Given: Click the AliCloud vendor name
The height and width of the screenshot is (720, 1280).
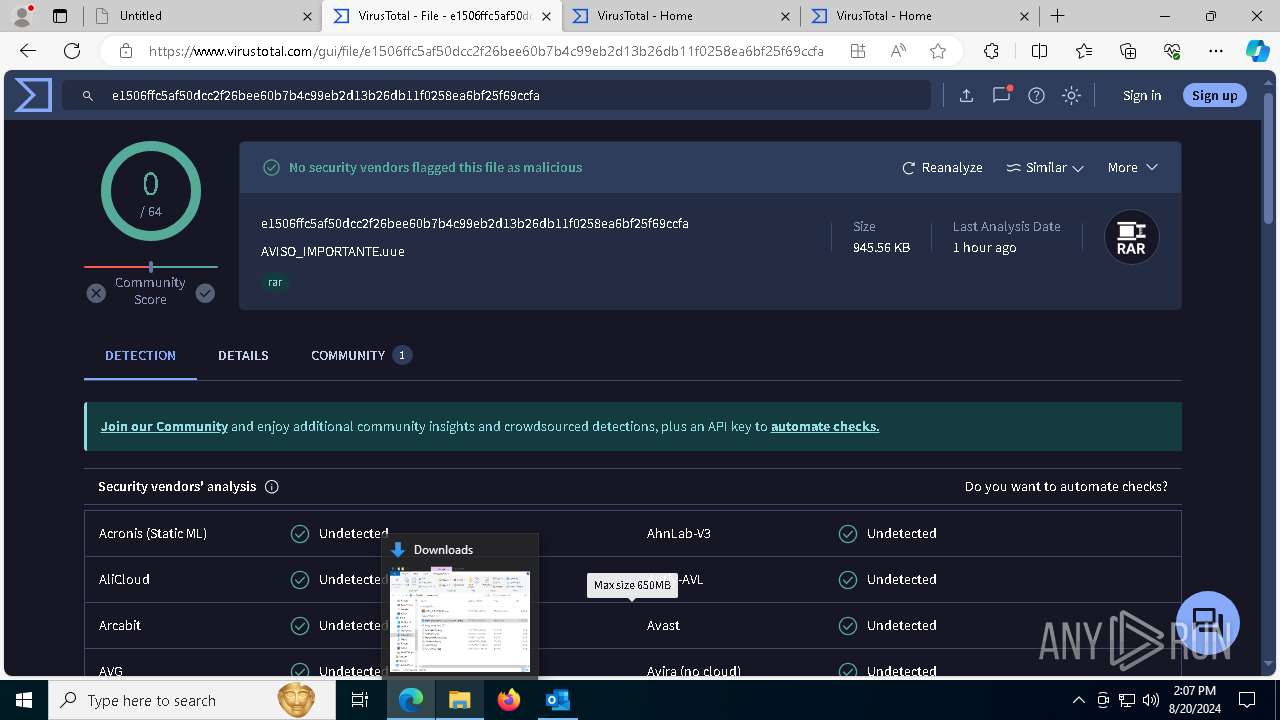Looking at the screenshot, I should (124, 580).
